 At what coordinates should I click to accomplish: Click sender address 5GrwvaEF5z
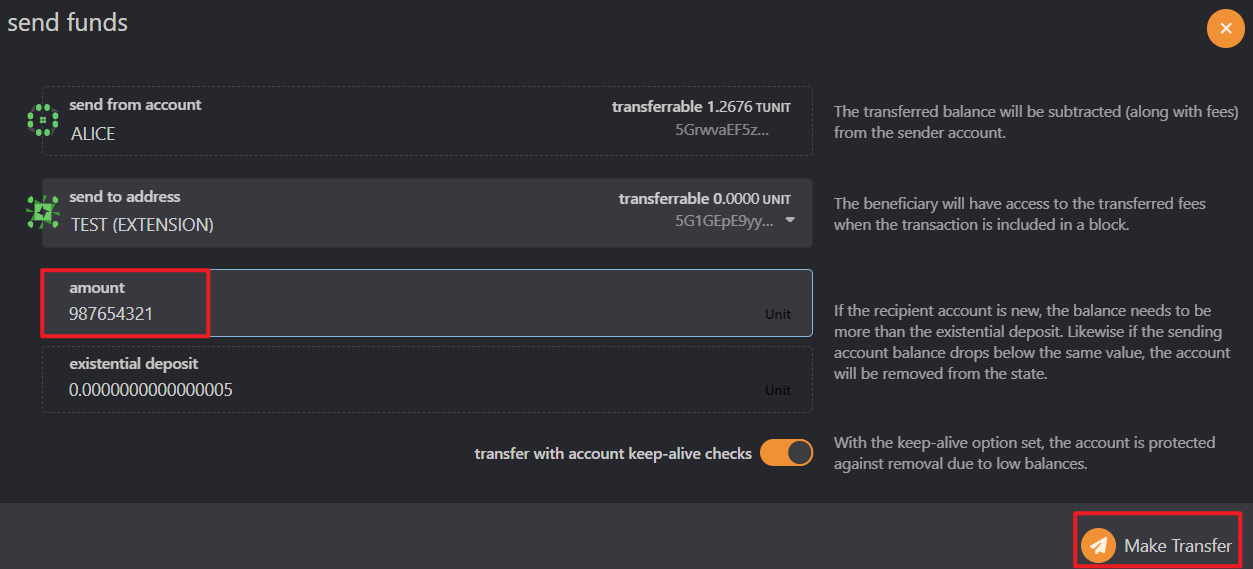point(722,129)
